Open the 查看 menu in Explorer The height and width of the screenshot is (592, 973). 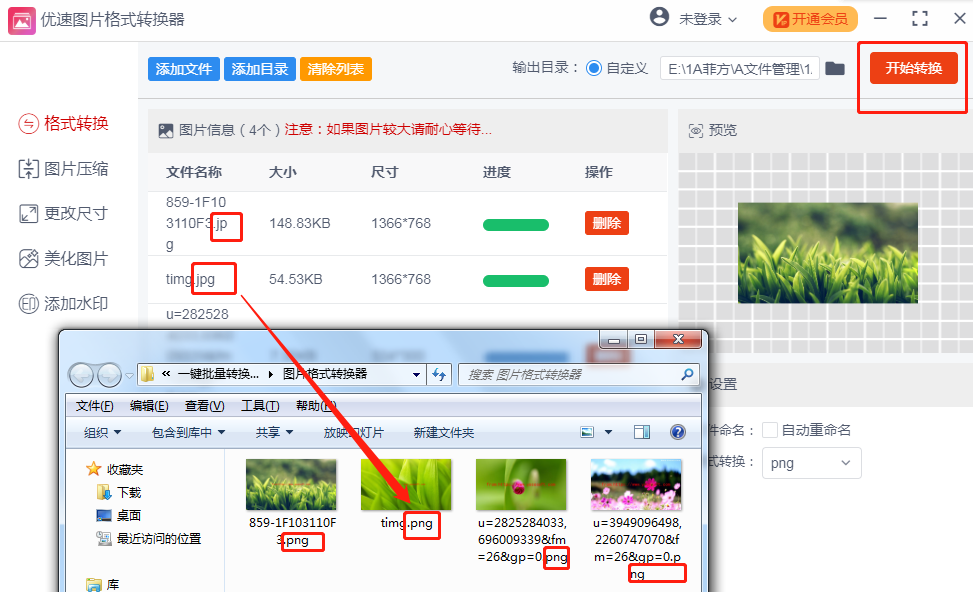tap(202, 405)
